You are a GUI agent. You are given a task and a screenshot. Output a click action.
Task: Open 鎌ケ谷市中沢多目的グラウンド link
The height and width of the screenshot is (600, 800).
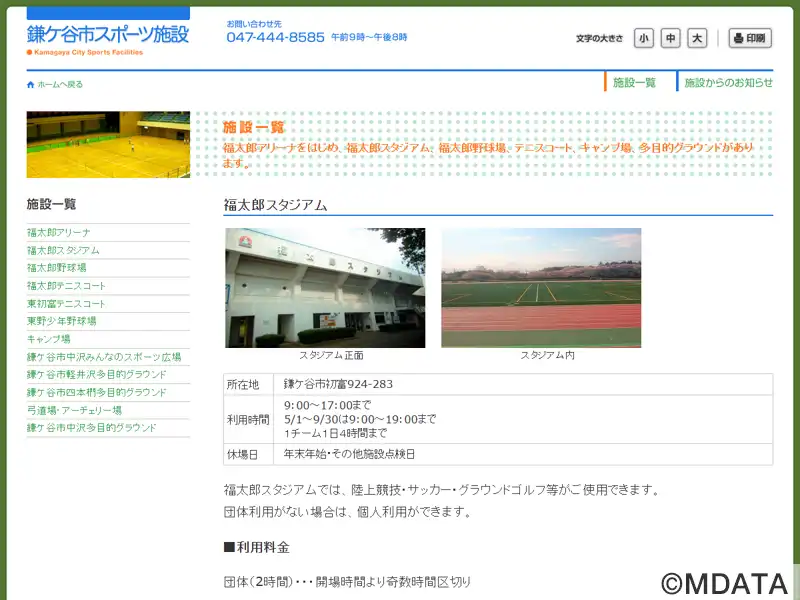click(92, 428)
